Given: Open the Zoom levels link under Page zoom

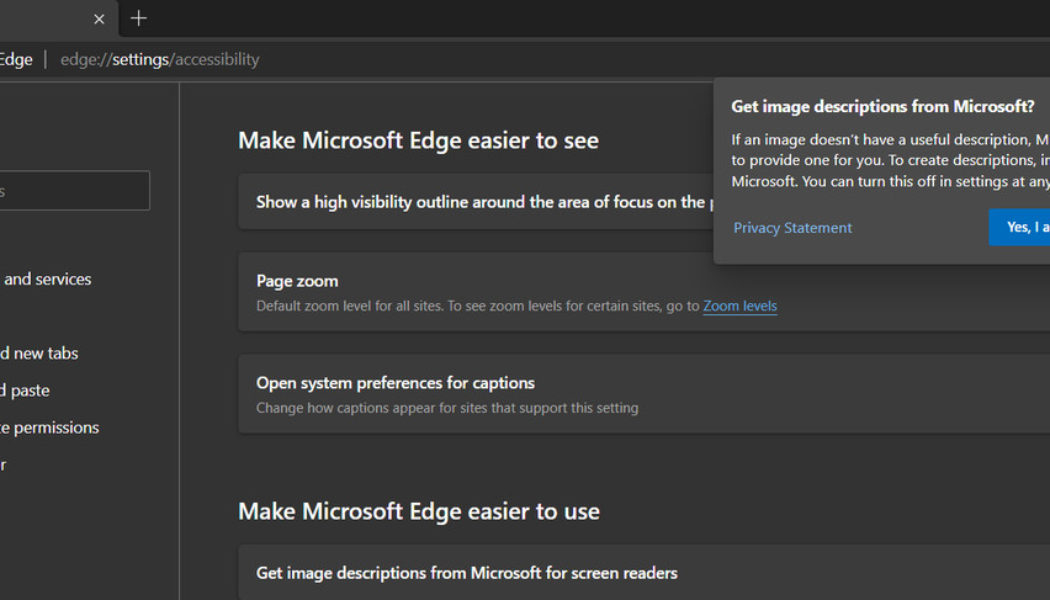Looking at the screenshot, I should click(740, 306).
